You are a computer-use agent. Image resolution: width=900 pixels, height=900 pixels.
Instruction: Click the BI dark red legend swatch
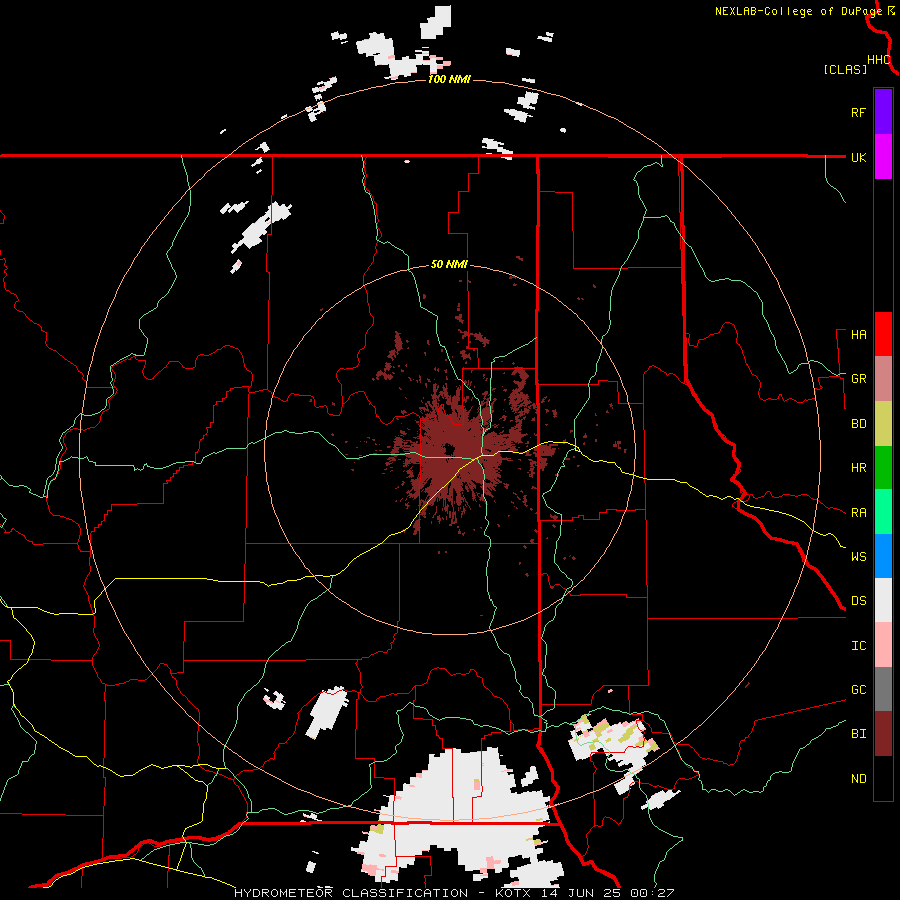(x=883, y=734)
